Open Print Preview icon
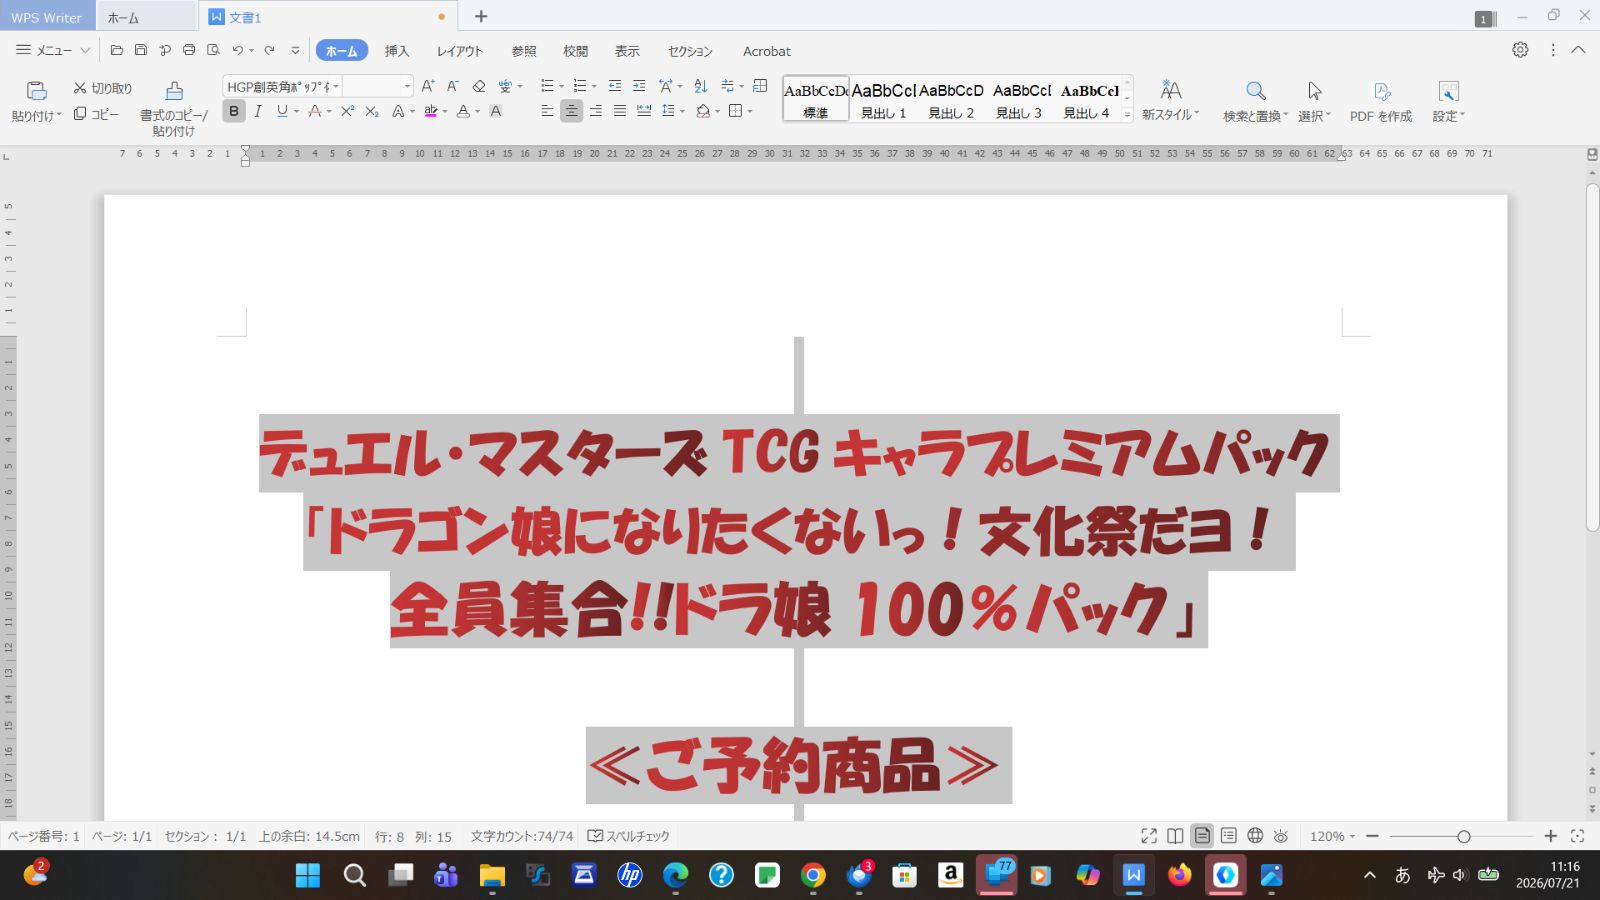The height and width of the screenshot is (900, 1600). (x=213, y=50)
